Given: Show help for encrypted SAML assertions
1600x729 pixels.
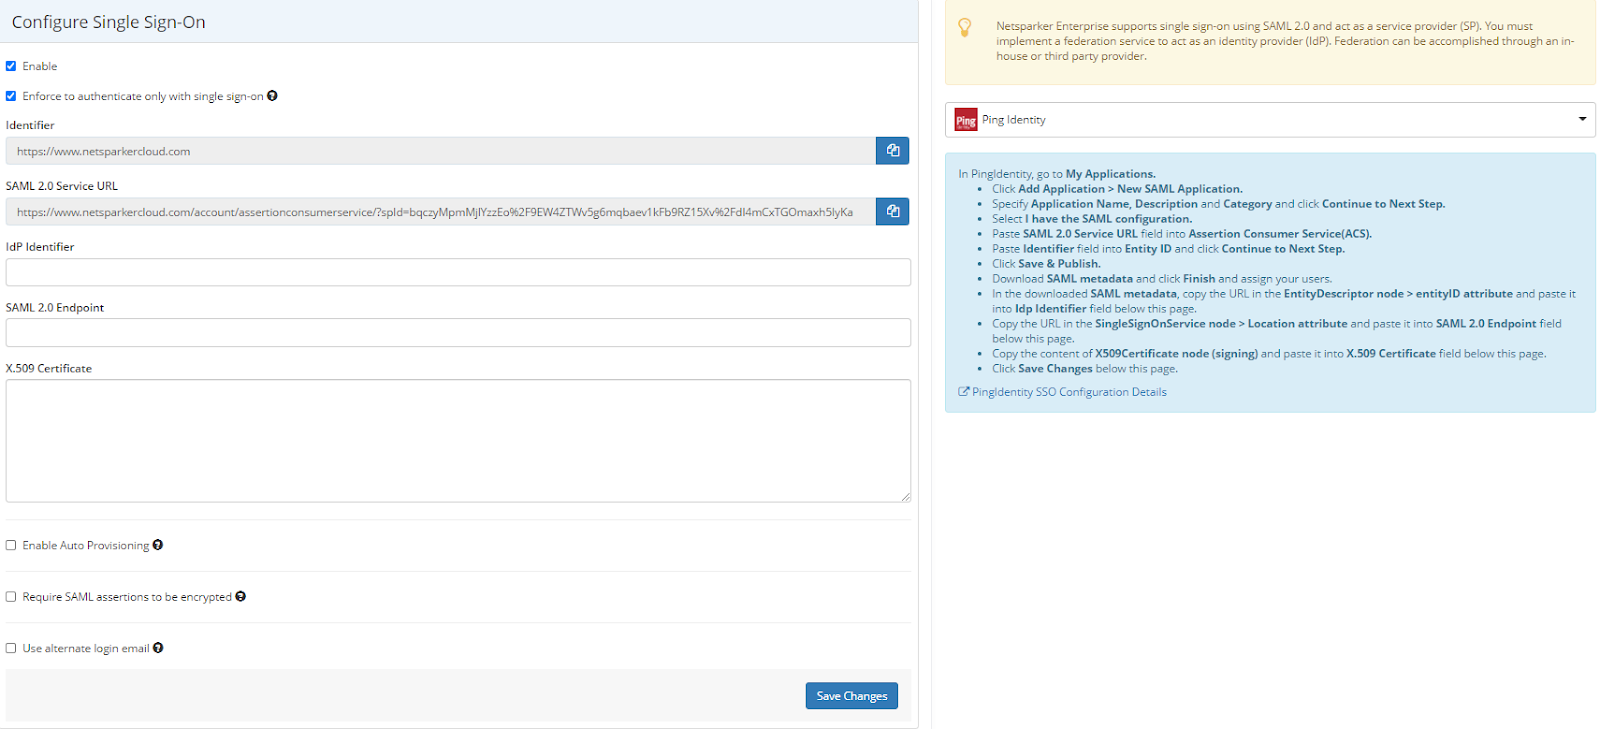Looking at the screenshot, I should [241, 597].
